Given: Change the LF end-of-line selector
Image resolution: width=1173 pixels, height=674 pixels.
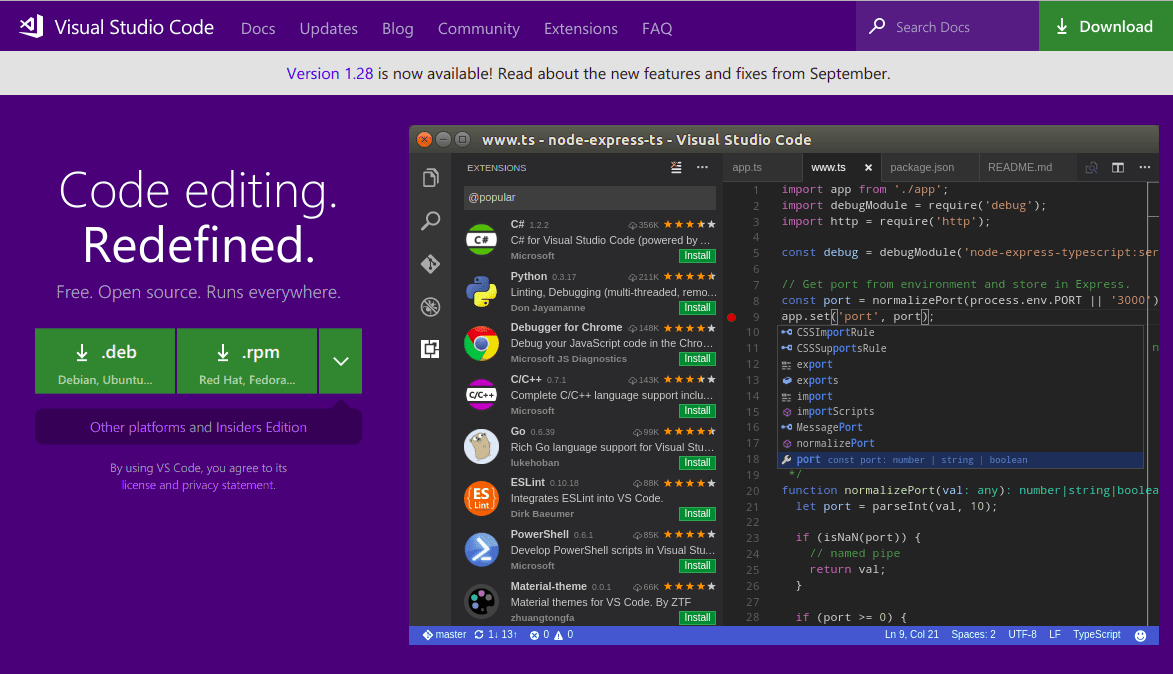Looking at the screenshot, I should pos(1055,634).
